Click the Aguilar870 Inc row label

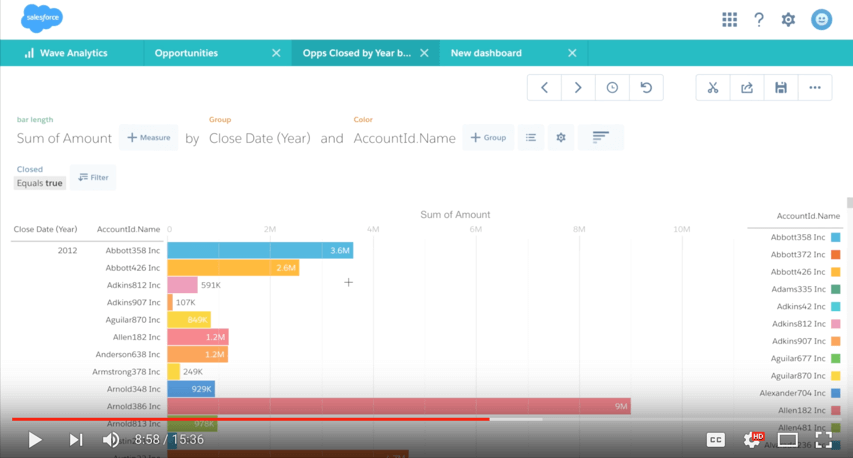click(x=133, y=320)
